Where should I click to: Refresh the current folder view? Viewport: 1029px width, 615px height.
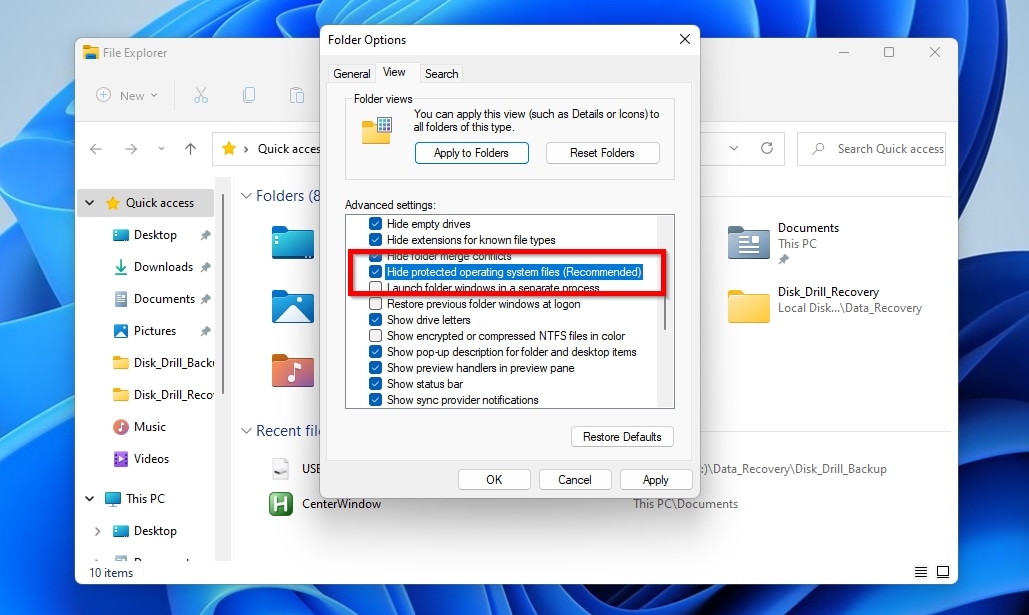pos(765,148)
